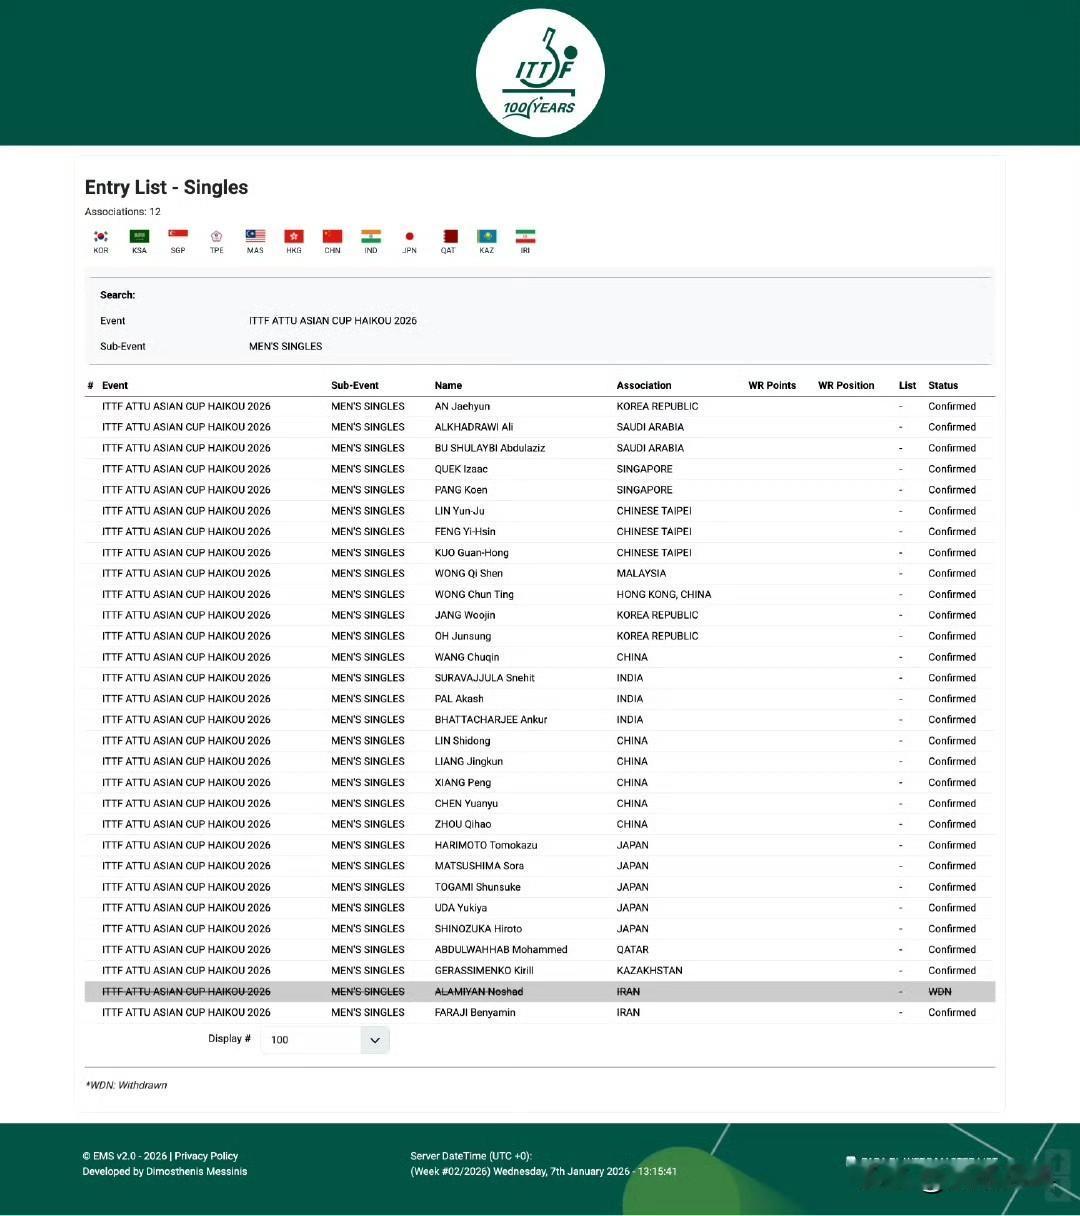Screen dimensions: 1080x1216
Task: Click the name FENG Yi-Hsin
Action: (465, 532)
